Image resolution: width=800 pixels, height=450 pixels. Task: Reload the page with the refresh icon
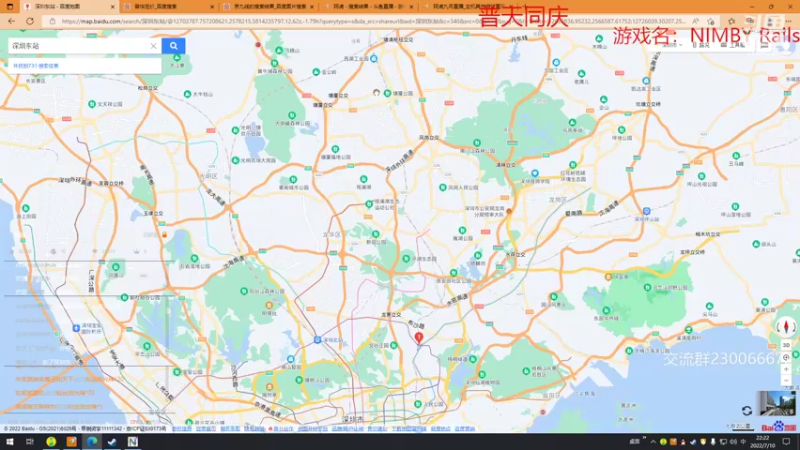pos(30,21)
